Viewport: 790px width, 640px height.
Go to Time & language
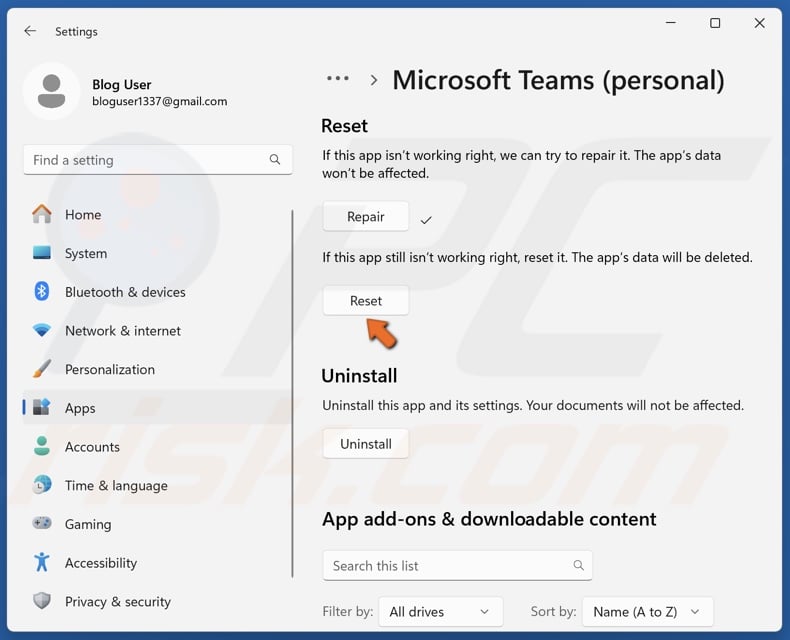(156, 485)
